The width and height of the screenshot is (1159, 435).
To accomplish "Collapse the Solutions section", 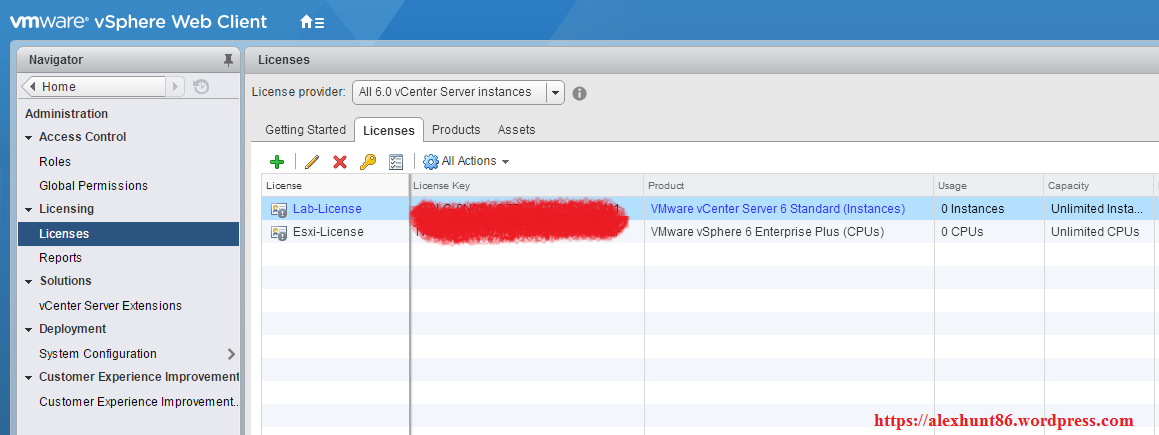I will pos(29,281).
